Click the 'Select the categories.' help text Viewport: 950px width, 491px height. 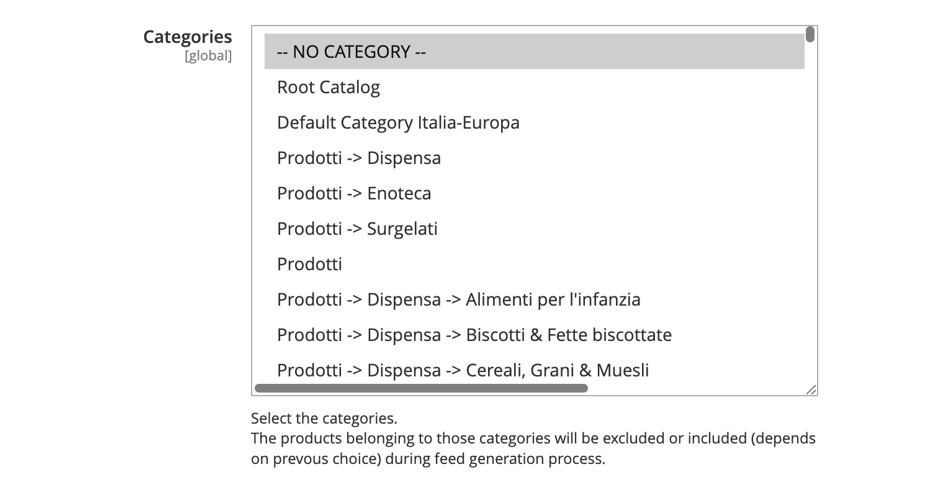tap(324, 418)
